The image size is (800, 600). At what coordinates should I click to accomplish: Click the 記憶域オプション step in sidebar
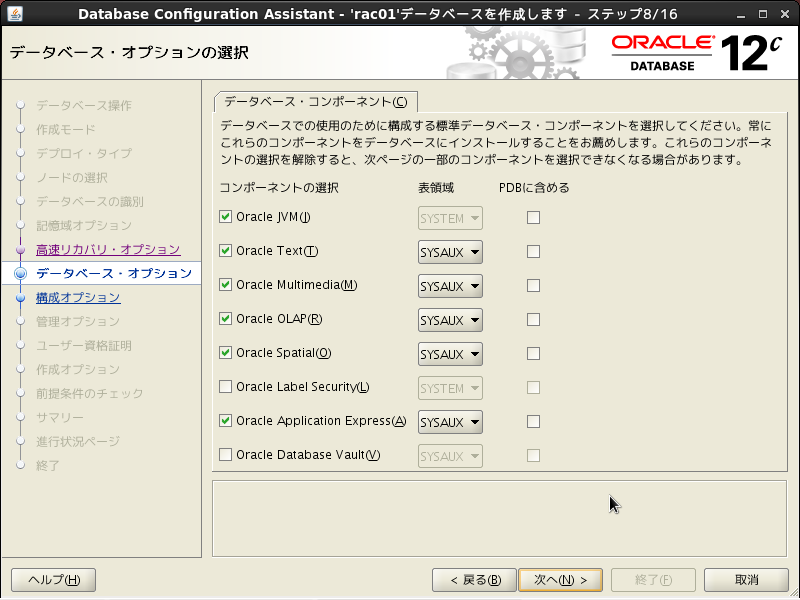pyautogui.click(x=84, y=226)
